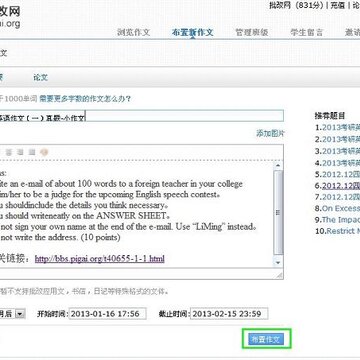
Task: Open the 管理班级 tab
Action: [252, 32]
